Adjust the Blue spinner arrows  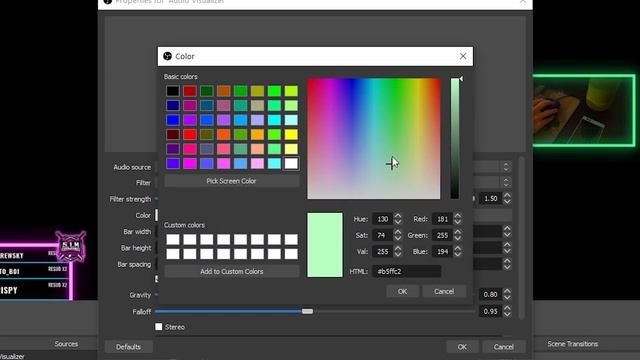[458, 252]
